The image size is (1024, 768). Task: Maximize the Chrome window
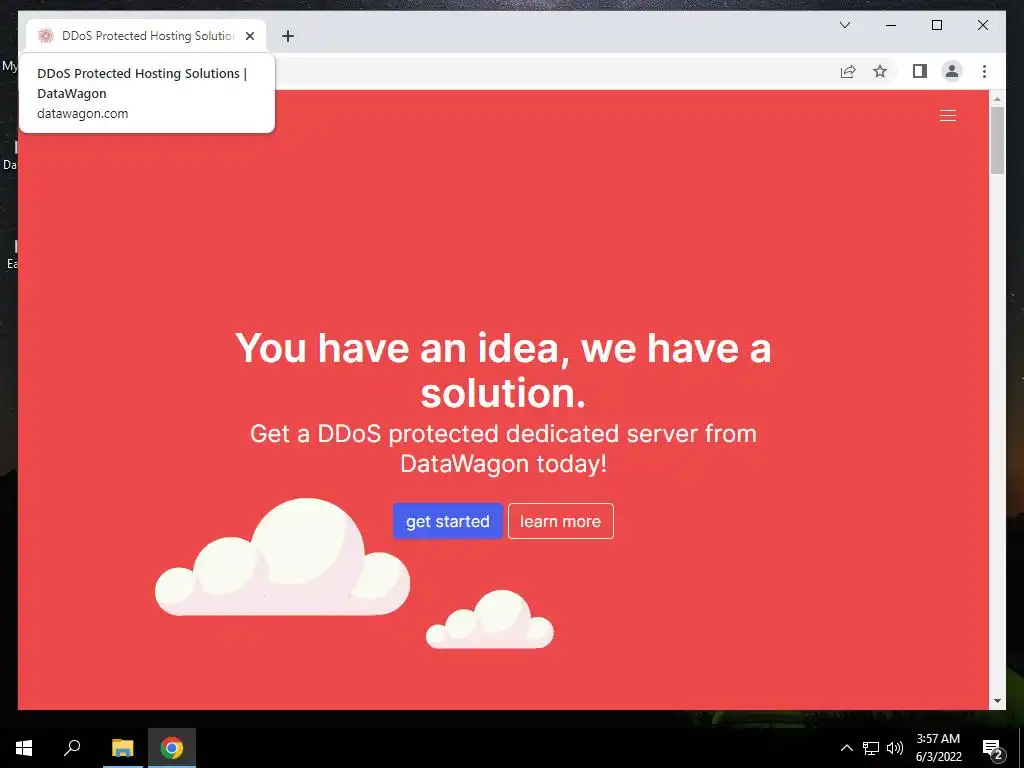(936, 25)
